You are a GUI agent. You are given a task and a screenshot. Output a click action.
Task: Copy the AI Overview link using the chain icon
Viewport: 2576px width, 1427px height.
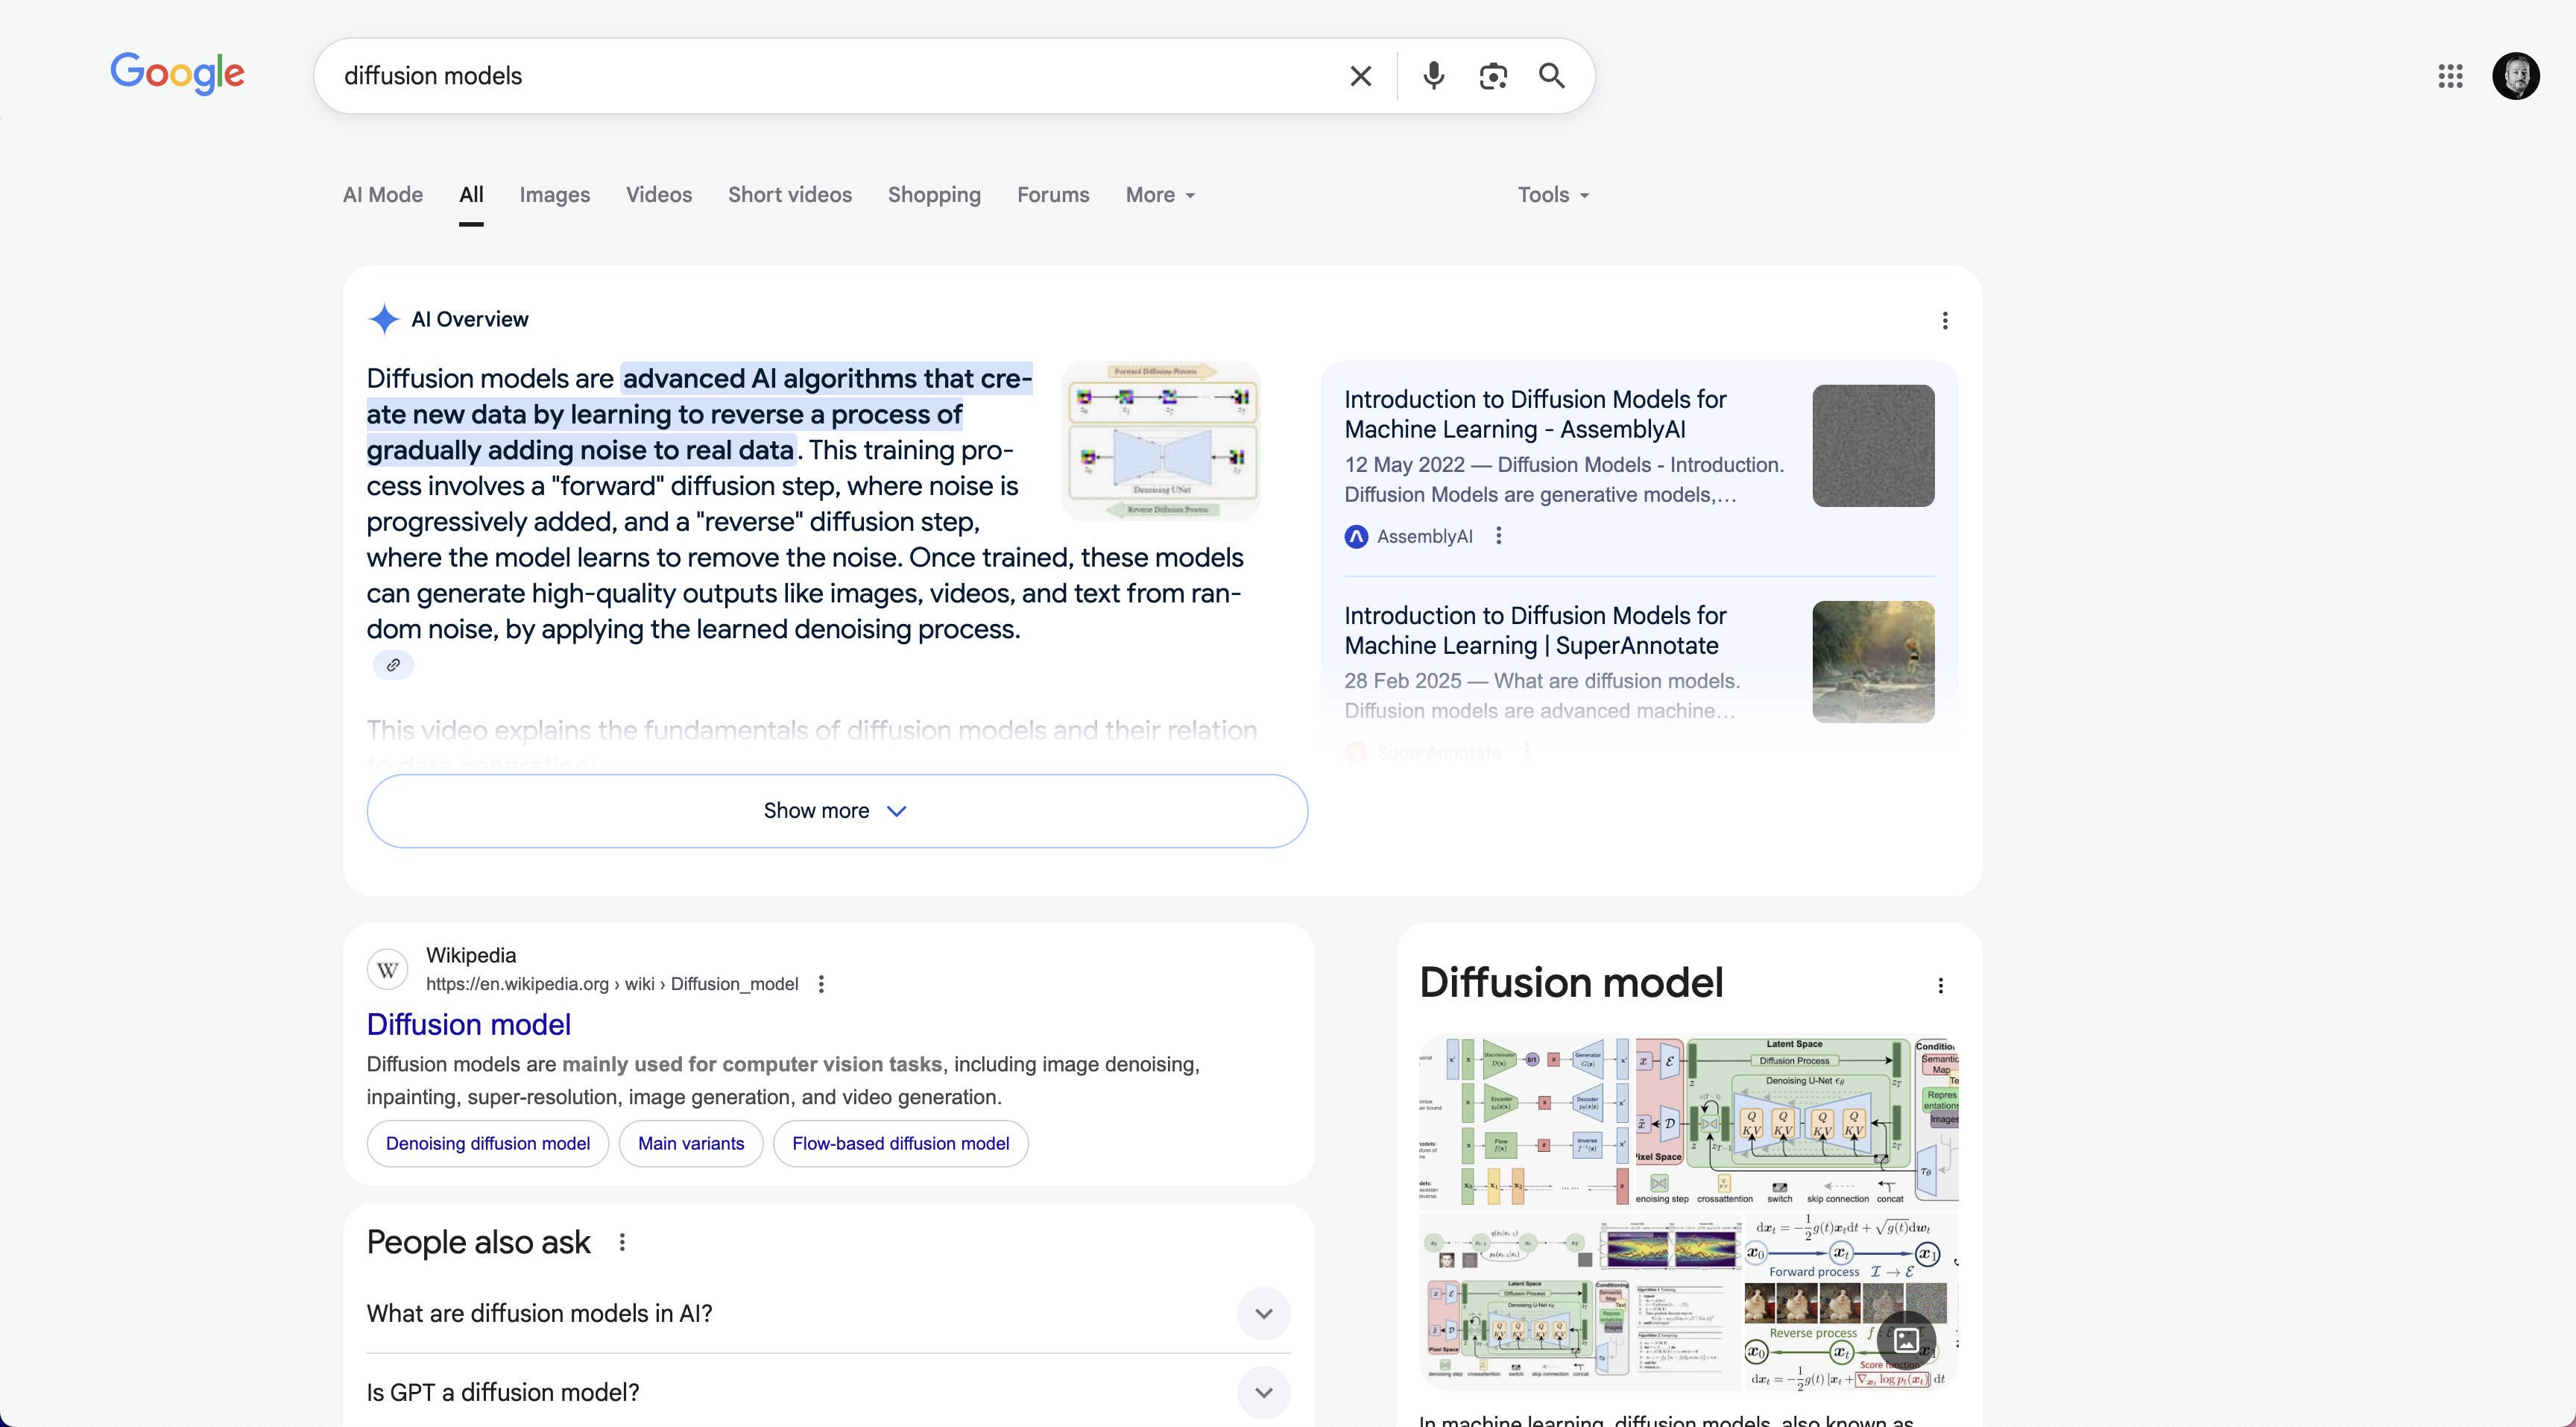click(x=393, y=664)
